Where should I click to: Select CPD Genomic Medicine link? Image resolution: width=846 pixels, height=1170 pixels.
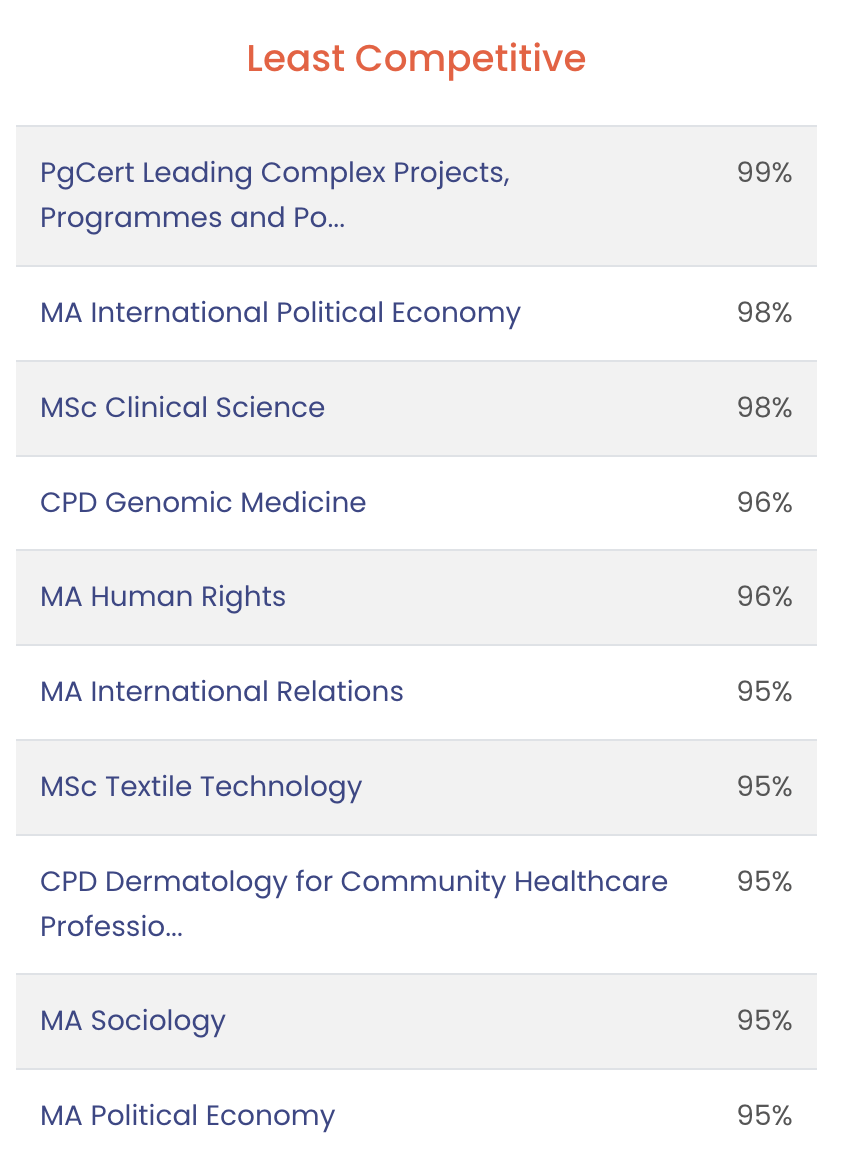[x=203, y=502]
